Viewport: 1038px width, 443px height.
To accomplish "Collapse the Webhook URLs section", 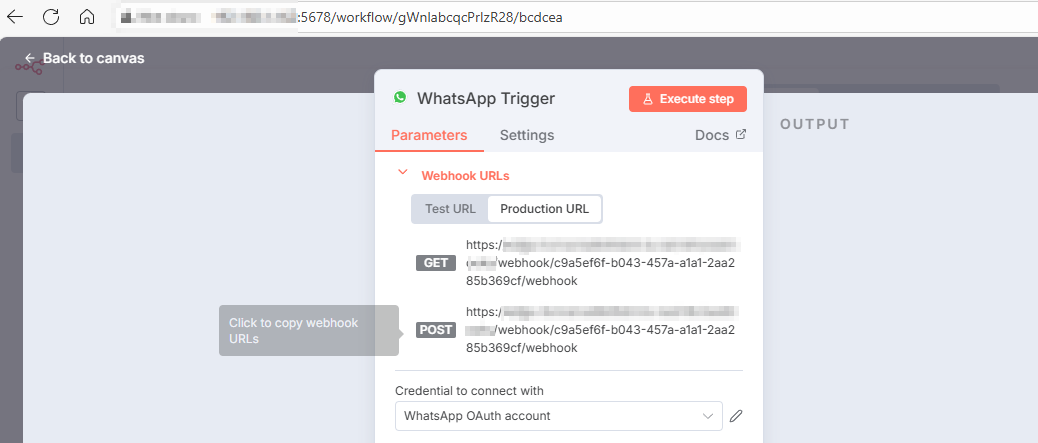I will [403, 173].
